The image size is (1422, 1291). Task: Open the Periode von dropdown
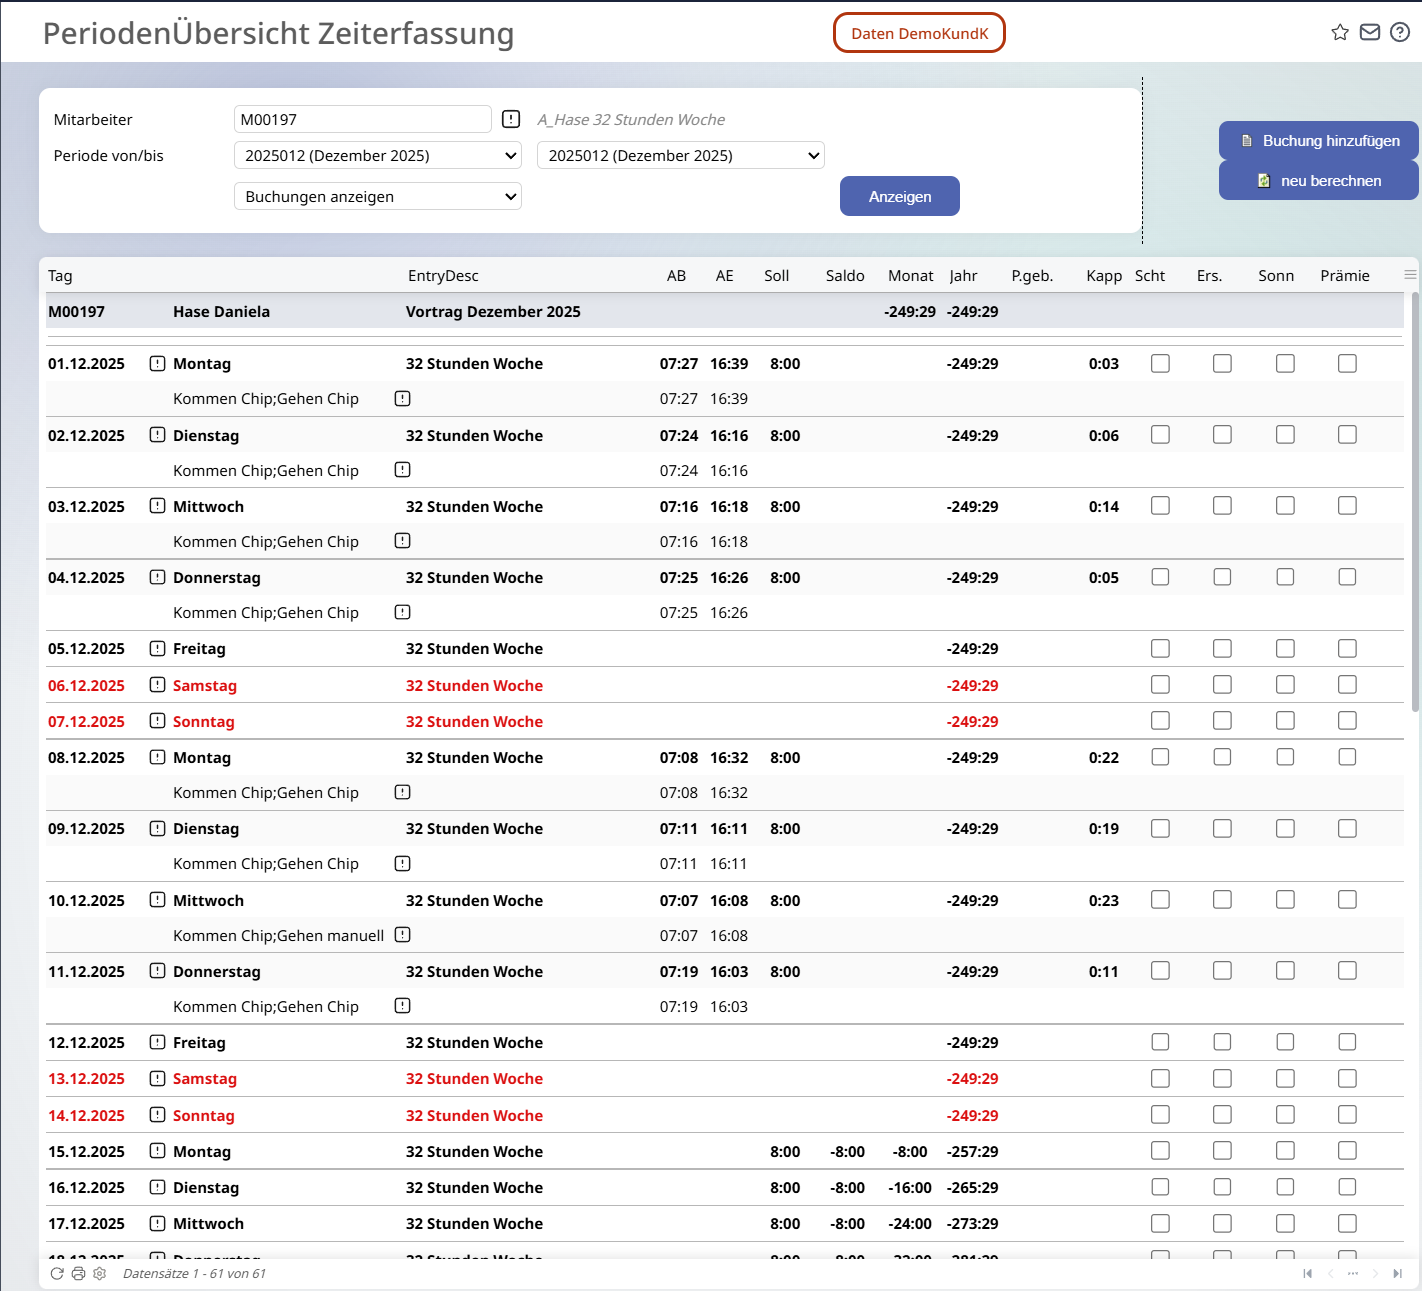(378, 155)
